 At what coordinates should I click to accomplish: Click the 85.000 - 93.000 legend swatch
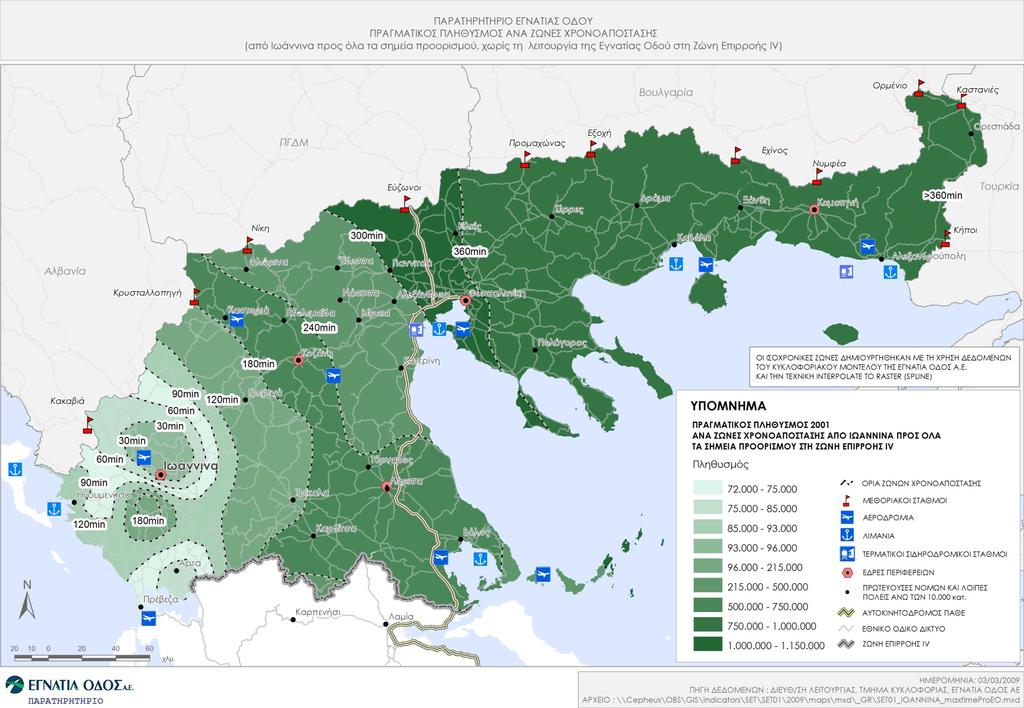pyautogui.click(x=707, y=527)
